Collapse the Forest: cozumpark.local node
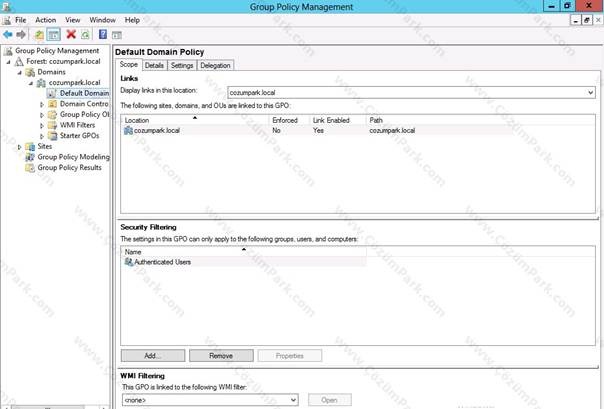Screen dimensions: 604x409 (8, 62)
